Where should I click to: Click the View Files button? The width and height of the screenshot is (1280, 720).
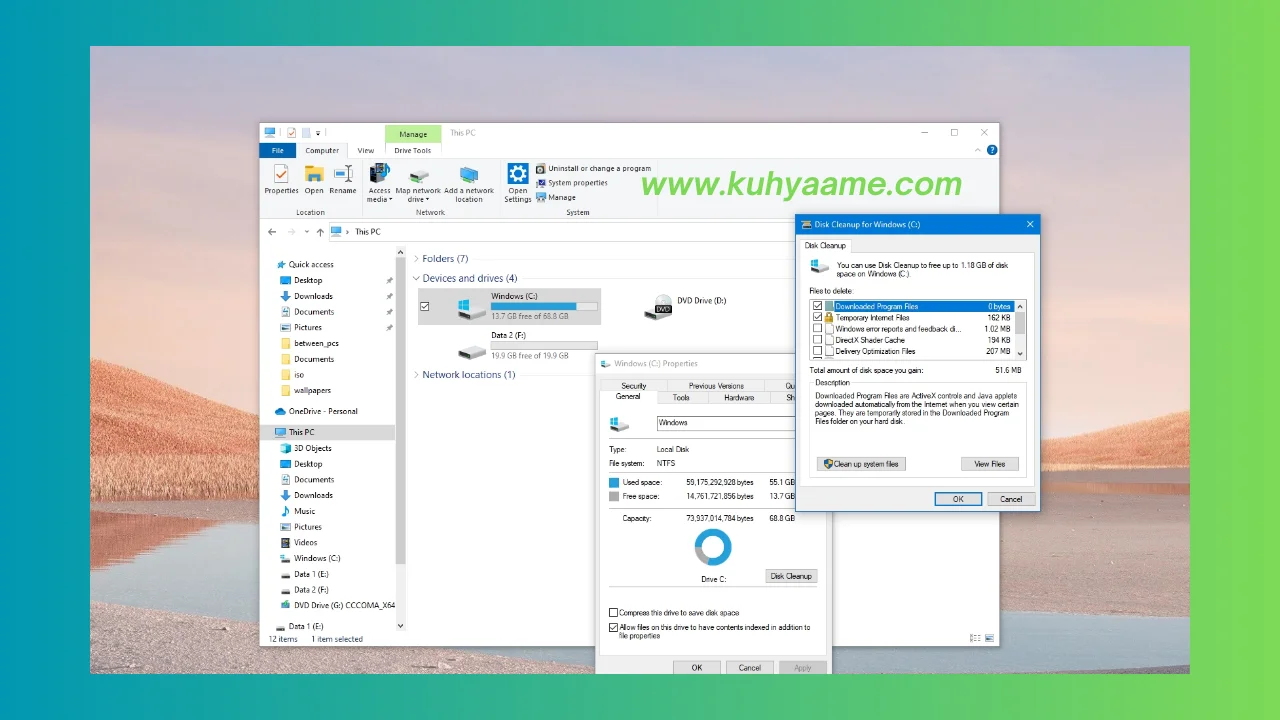(x=990, y=464)
